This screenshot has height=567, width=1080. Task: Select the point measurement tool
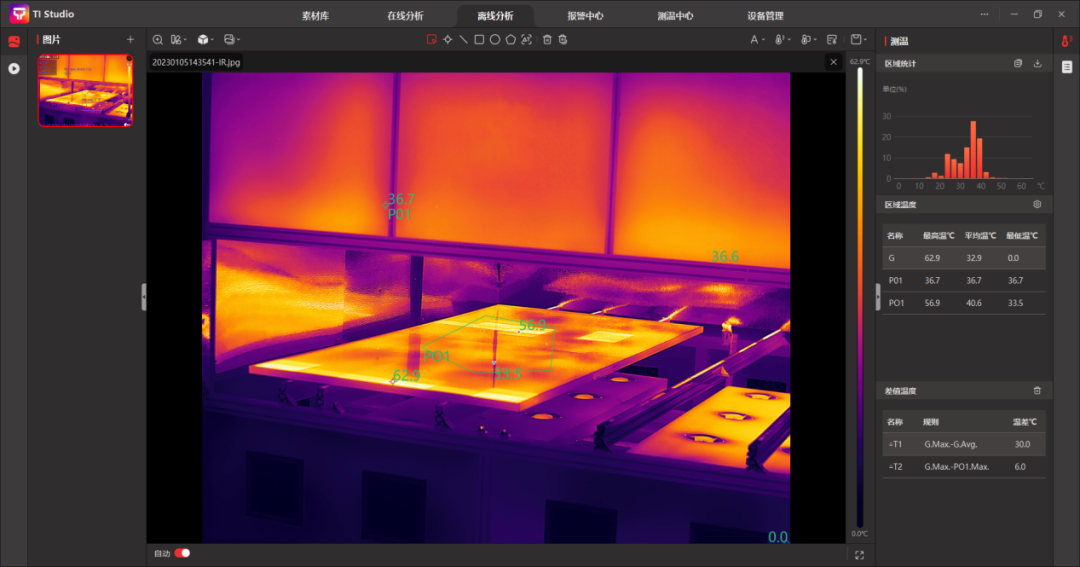[x=447, y=40]
